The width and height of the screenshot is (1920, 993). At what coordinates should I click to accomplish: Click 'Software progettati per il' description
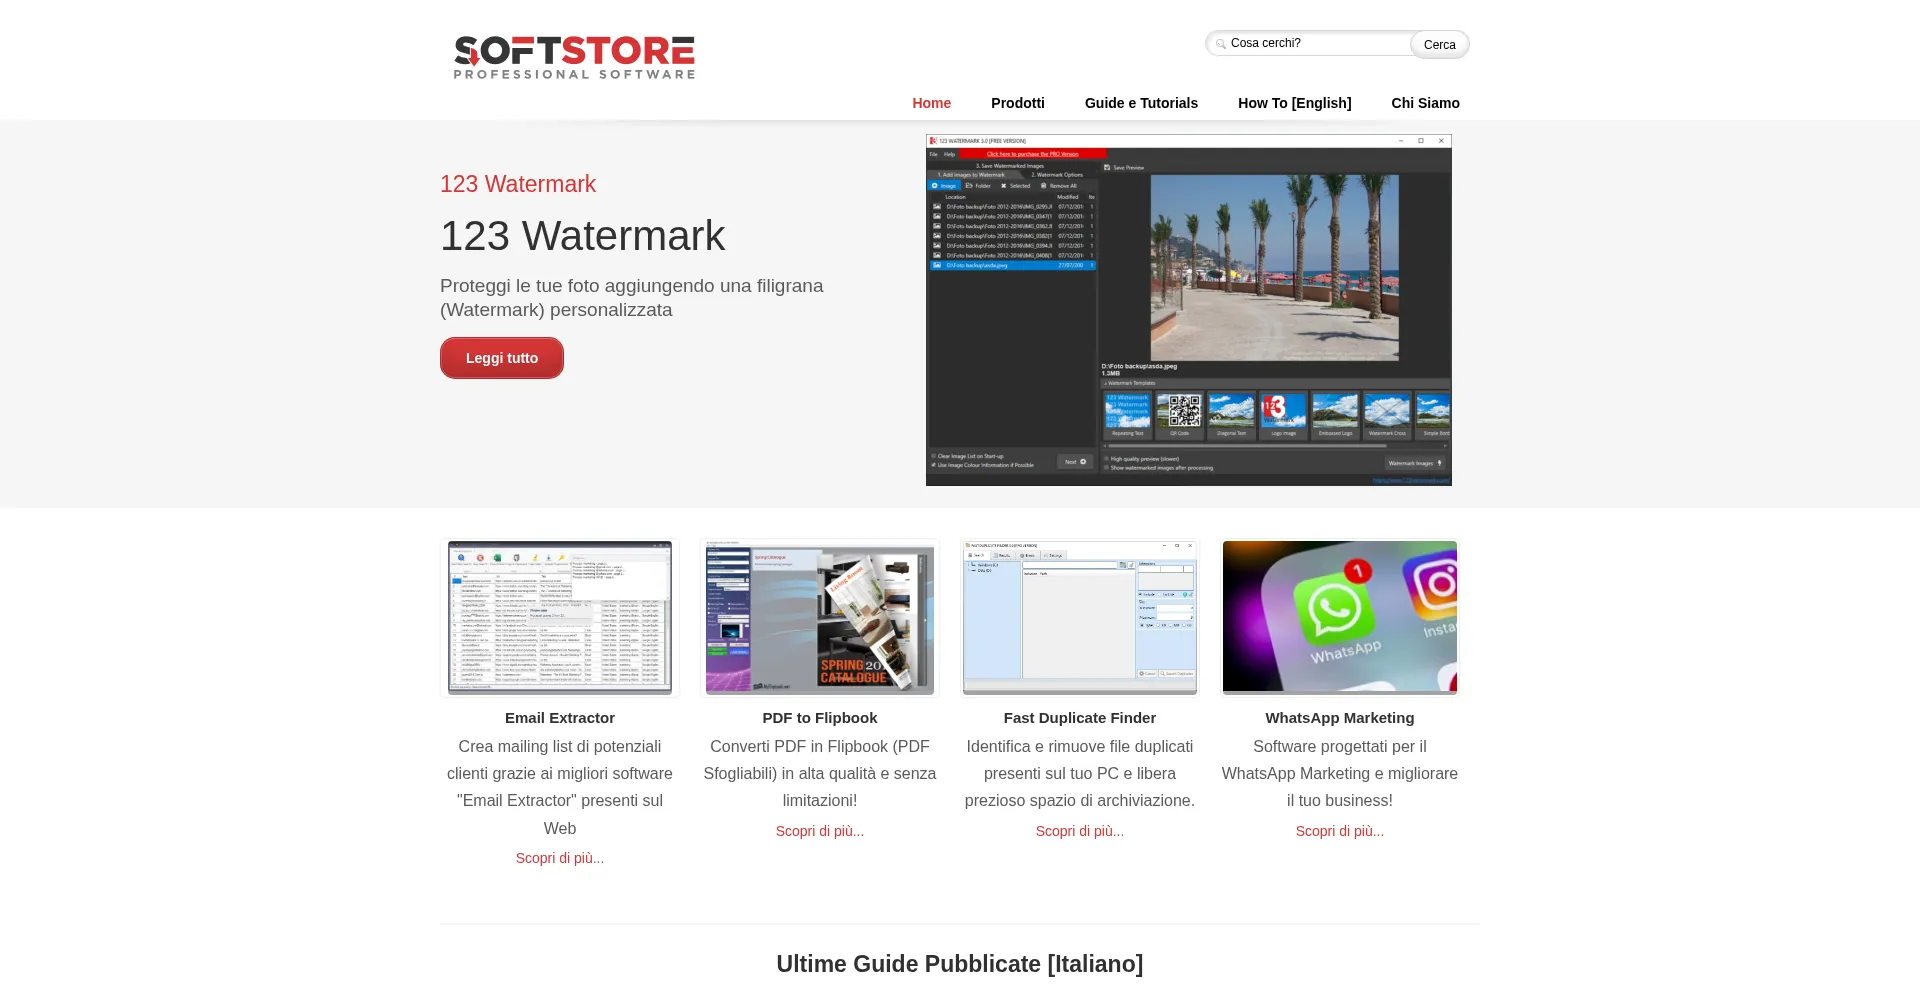point(1340,773)
